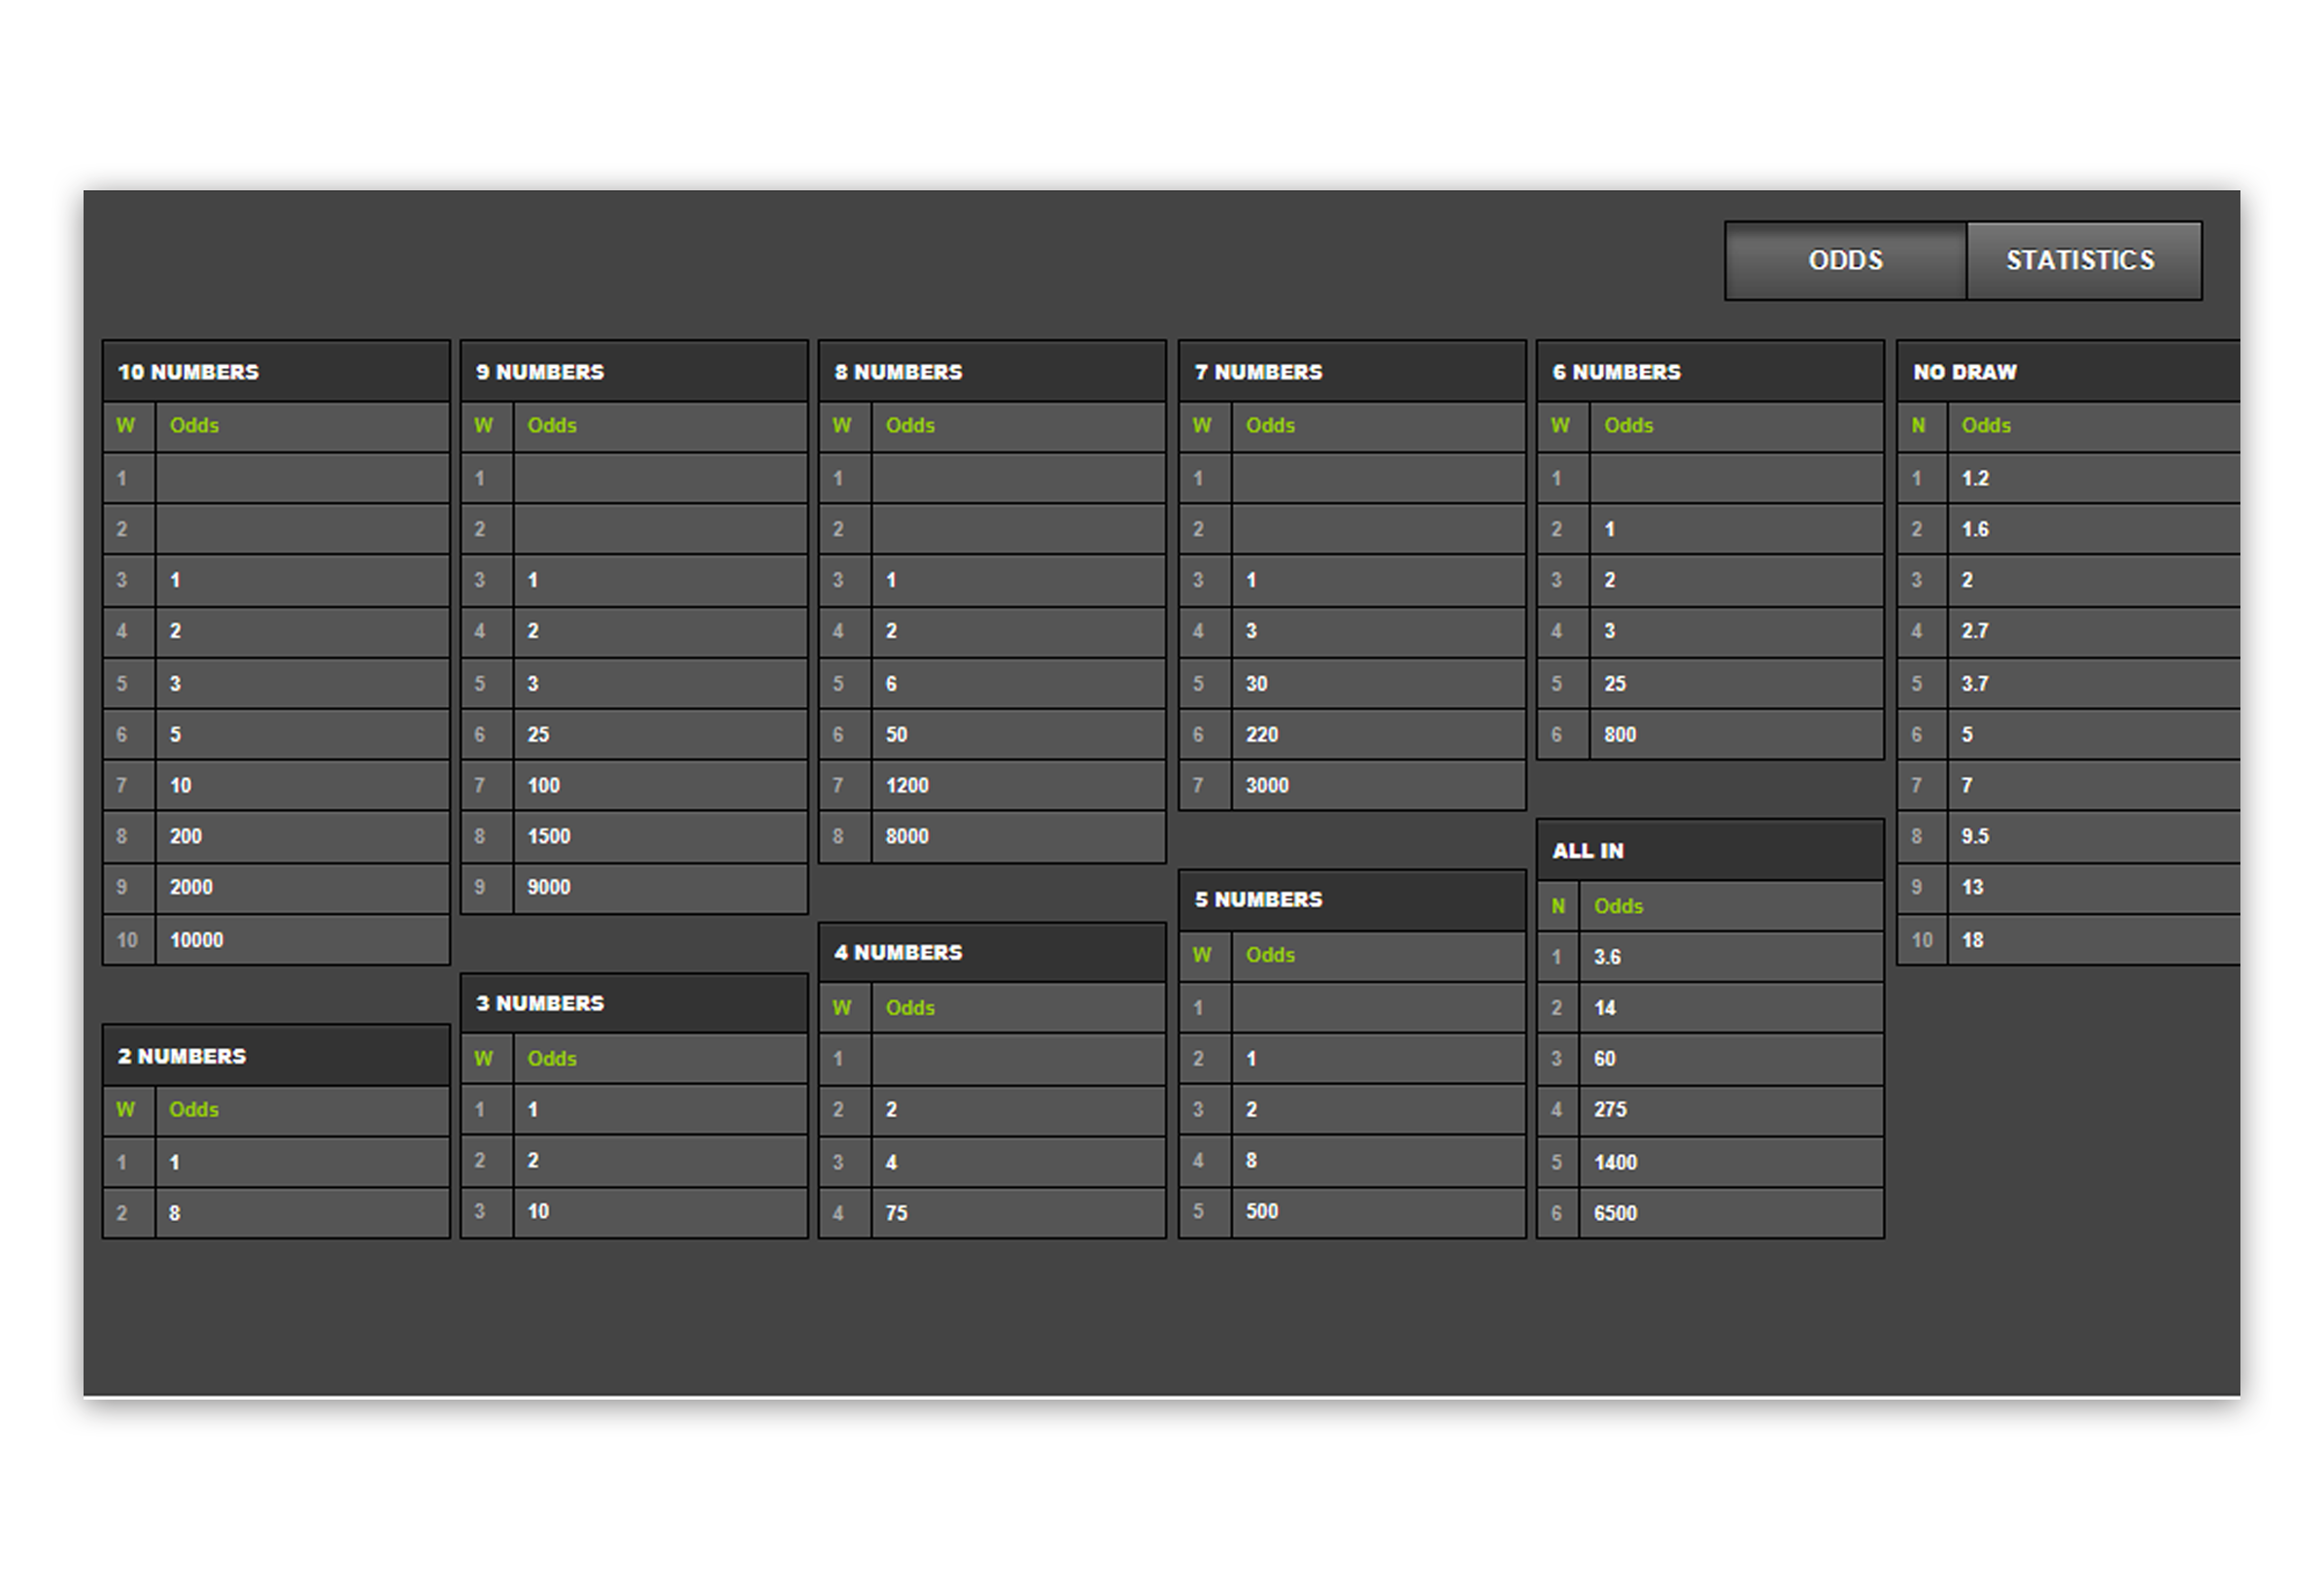Click the 10 NUMBERS table header
The image size is (2324, 1589).
click(x=276, y=372)
